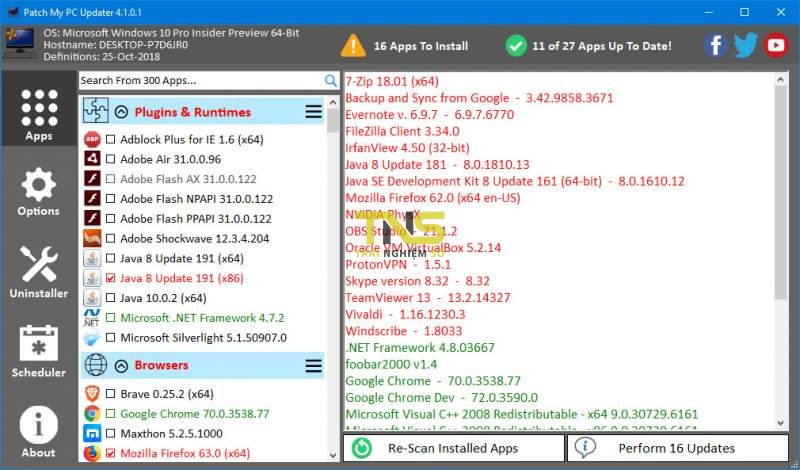Image resolution: width=800 pixels, height=470 pixels.
Task: Click the Microsoft Silverlight icon
Action: tap(92, 337)
